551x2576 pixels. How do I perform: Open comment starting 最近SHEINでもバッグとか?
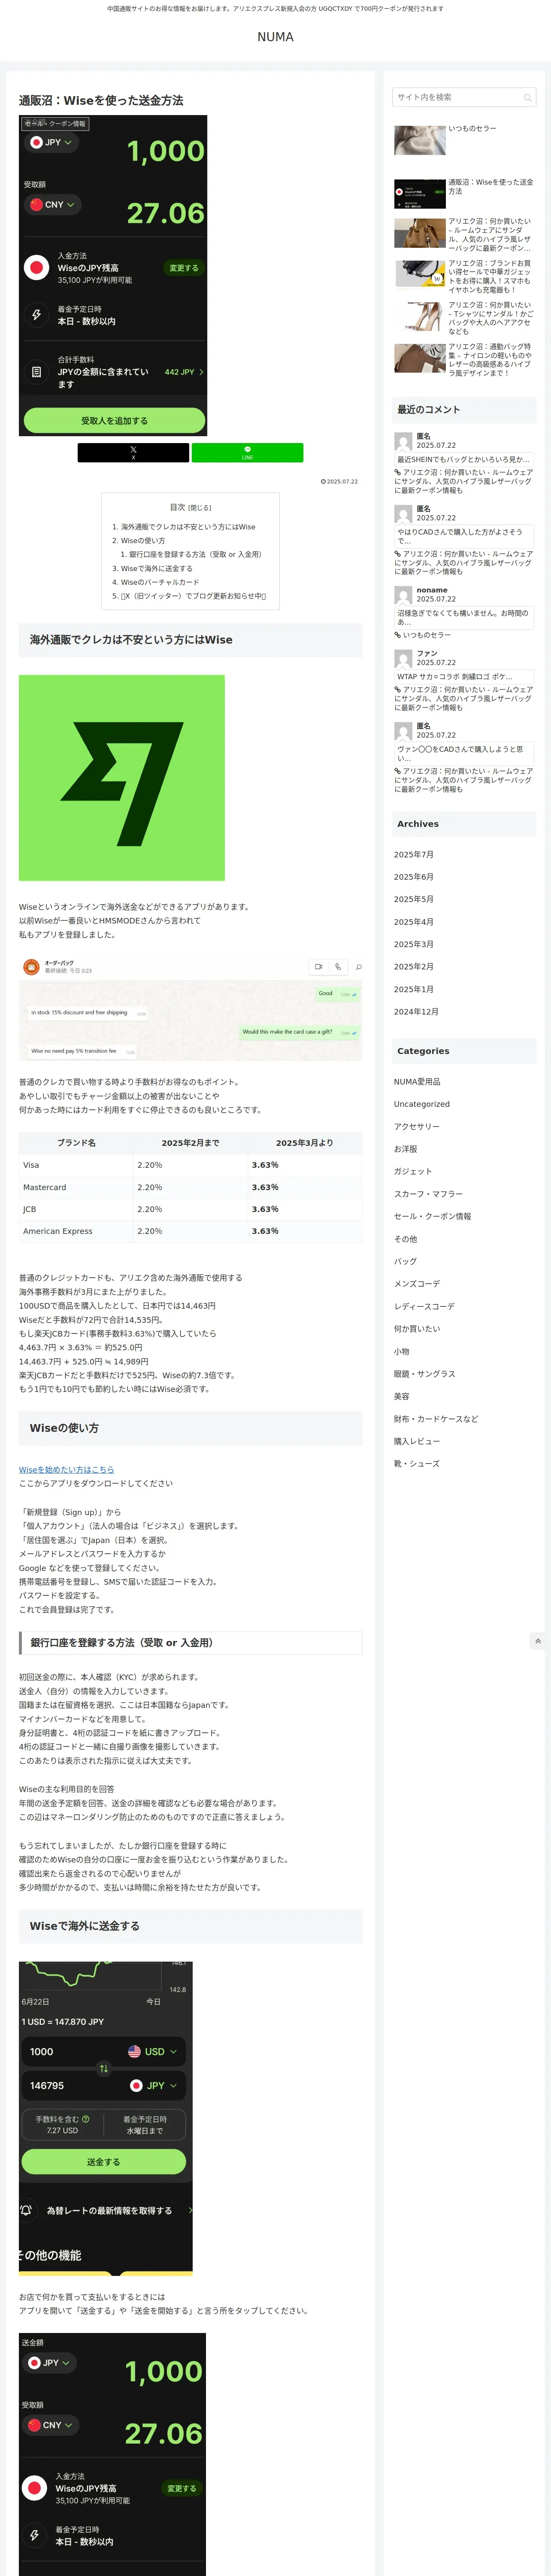click(x=464, y=460)
